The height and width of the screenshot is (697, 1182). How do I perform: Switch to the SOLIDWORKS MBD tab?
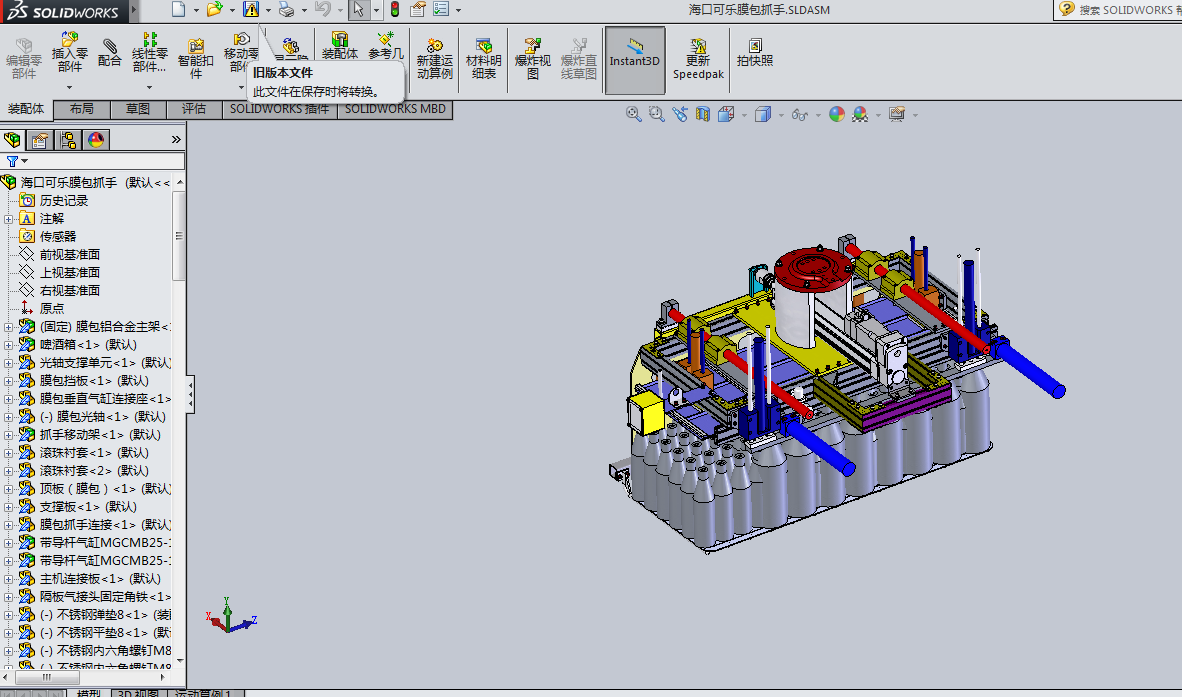(x=395, y=109)
